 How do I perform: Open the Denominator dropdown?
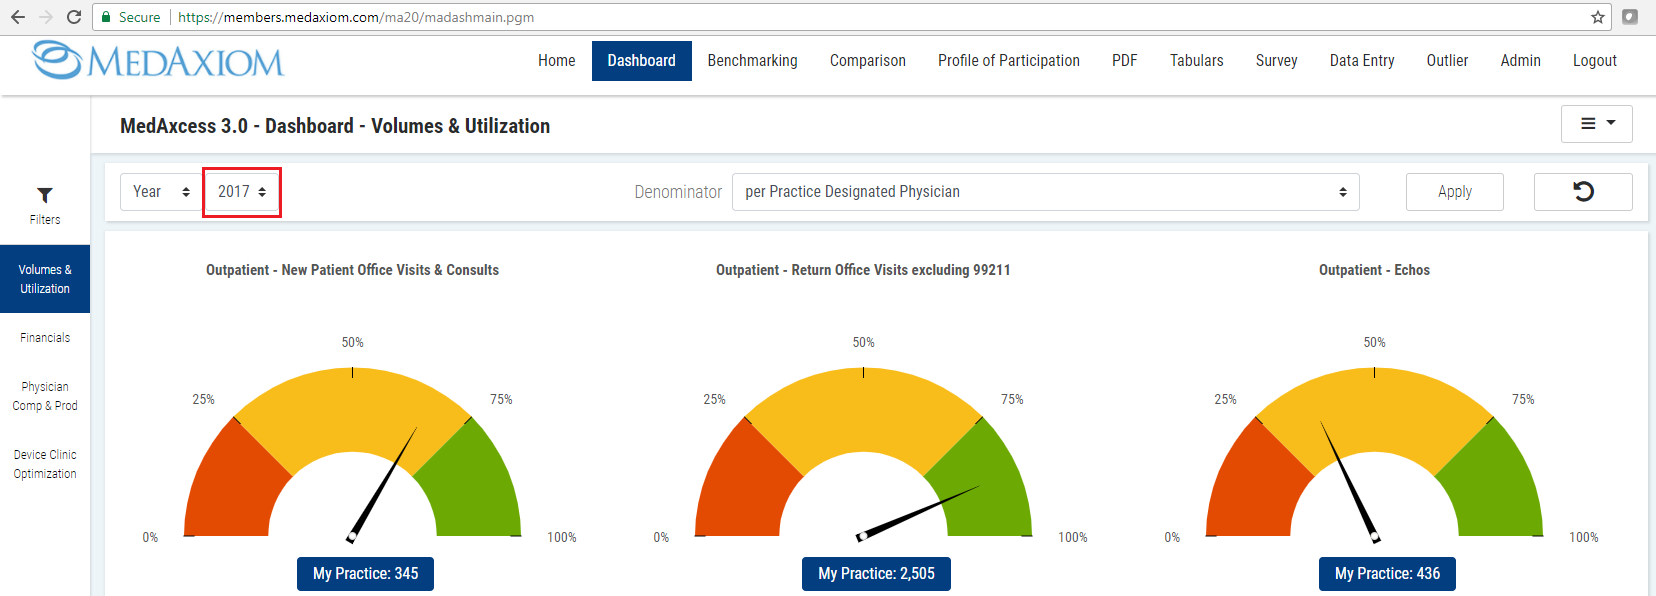[1045, 192]
